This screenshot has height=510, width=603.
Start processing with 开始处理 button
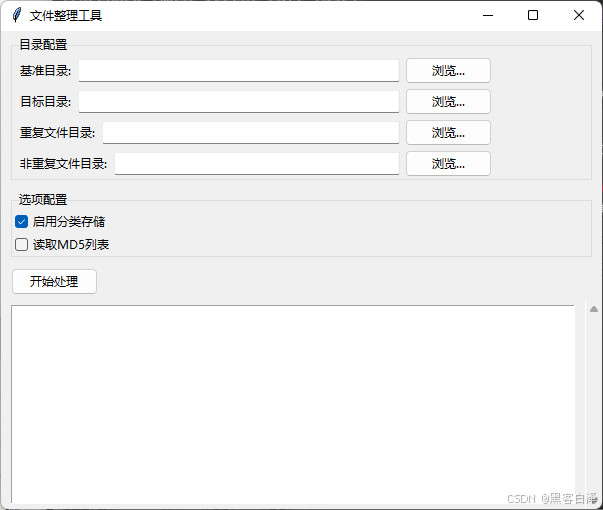54,282
